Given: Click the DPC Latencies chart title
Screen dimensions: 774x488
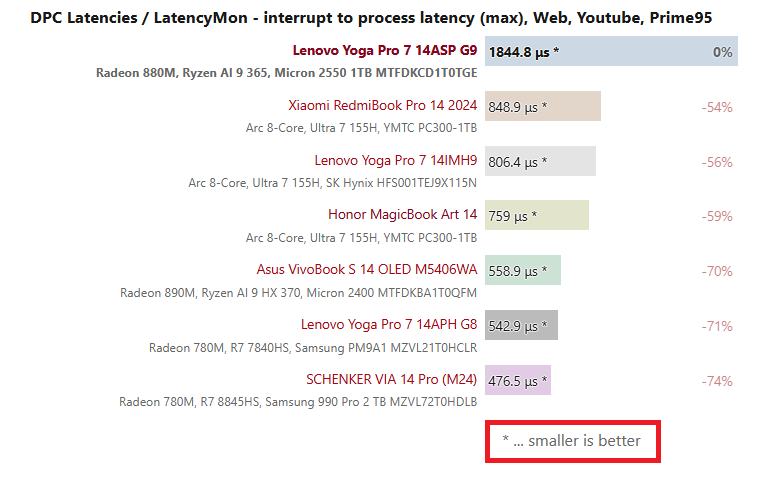Looking at the screenshot, I should 371,18.
